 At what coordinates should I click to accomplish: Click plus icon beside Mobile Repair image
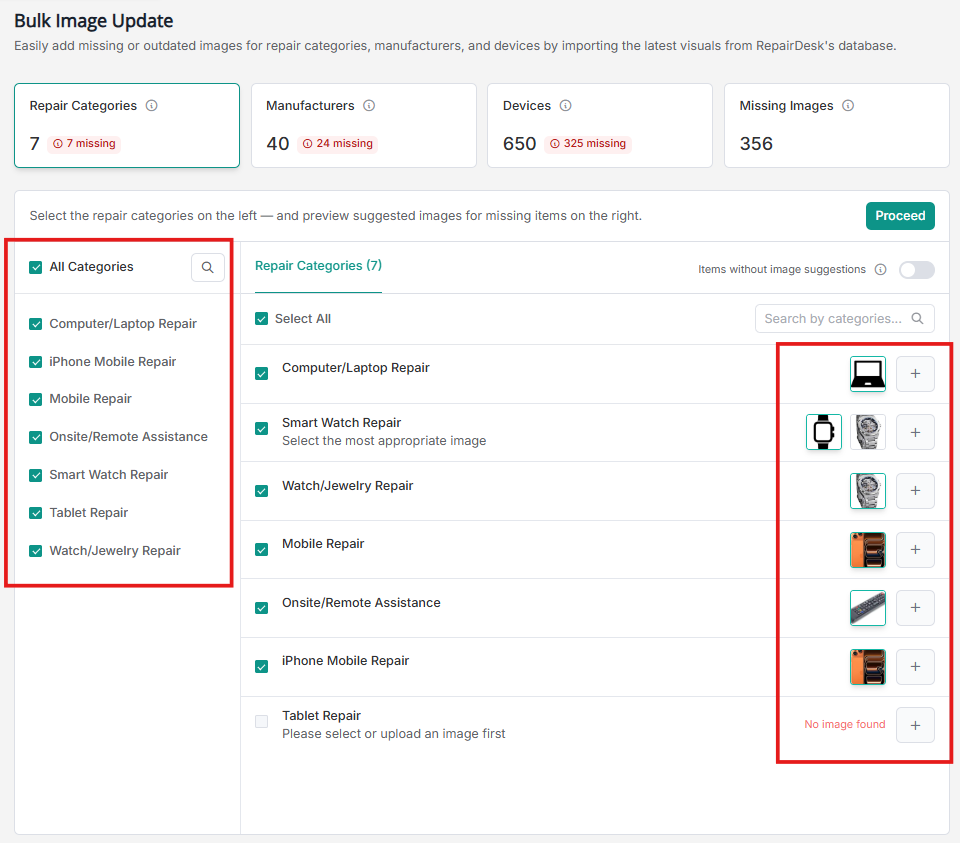point(915,549)
